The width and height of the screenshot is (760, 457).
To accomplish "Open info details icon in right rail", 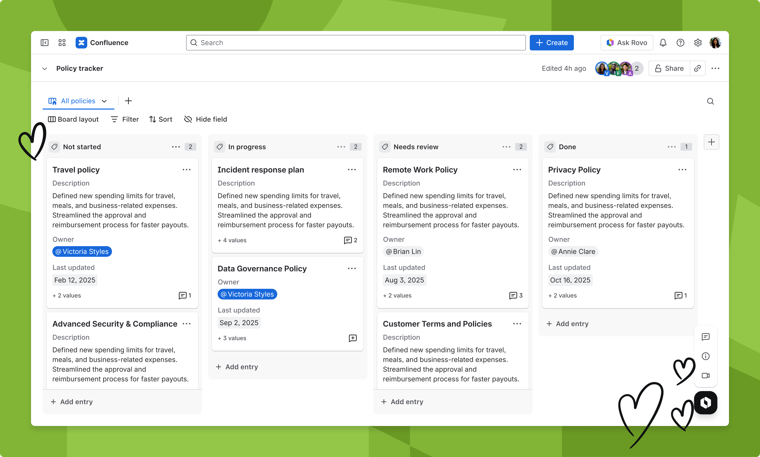I will 706,356.
